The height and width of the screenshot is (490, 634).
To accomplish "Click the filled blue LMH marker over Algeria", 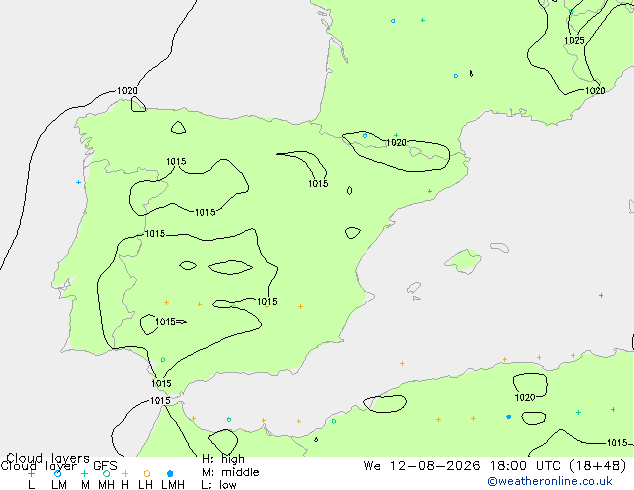I will (509, 417).
